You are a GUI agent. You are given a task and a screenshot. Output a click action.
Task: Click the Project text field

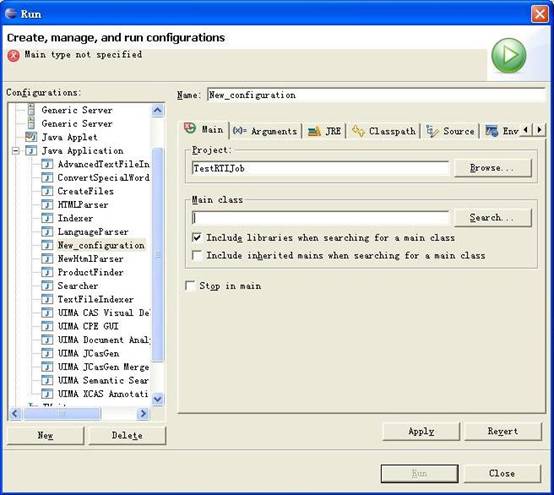tap(321, 168)
